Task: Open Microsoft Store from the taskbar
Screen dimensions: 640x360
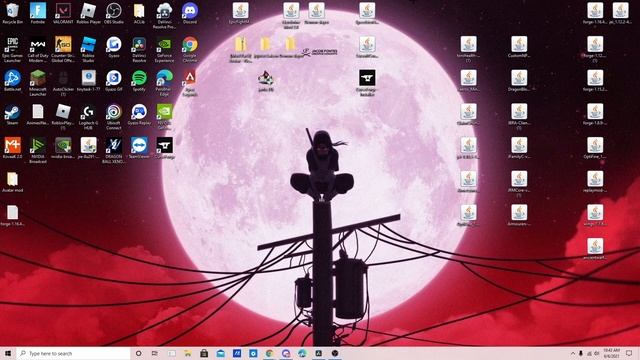Action: coord(204,353)
